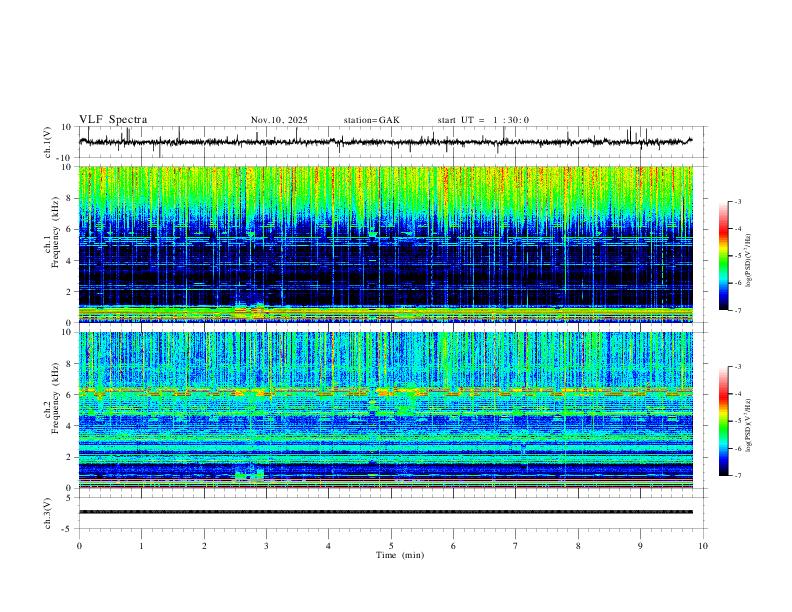
Task: Click time axis tick label "9"
Action: pyautogui.click(x=640, y=546)
